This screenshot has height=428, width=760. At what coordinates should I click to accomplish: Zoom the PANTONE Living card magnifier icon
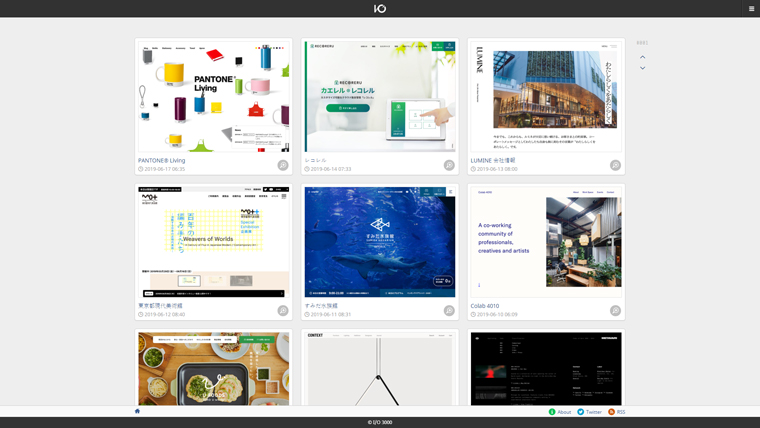(283, 165)
